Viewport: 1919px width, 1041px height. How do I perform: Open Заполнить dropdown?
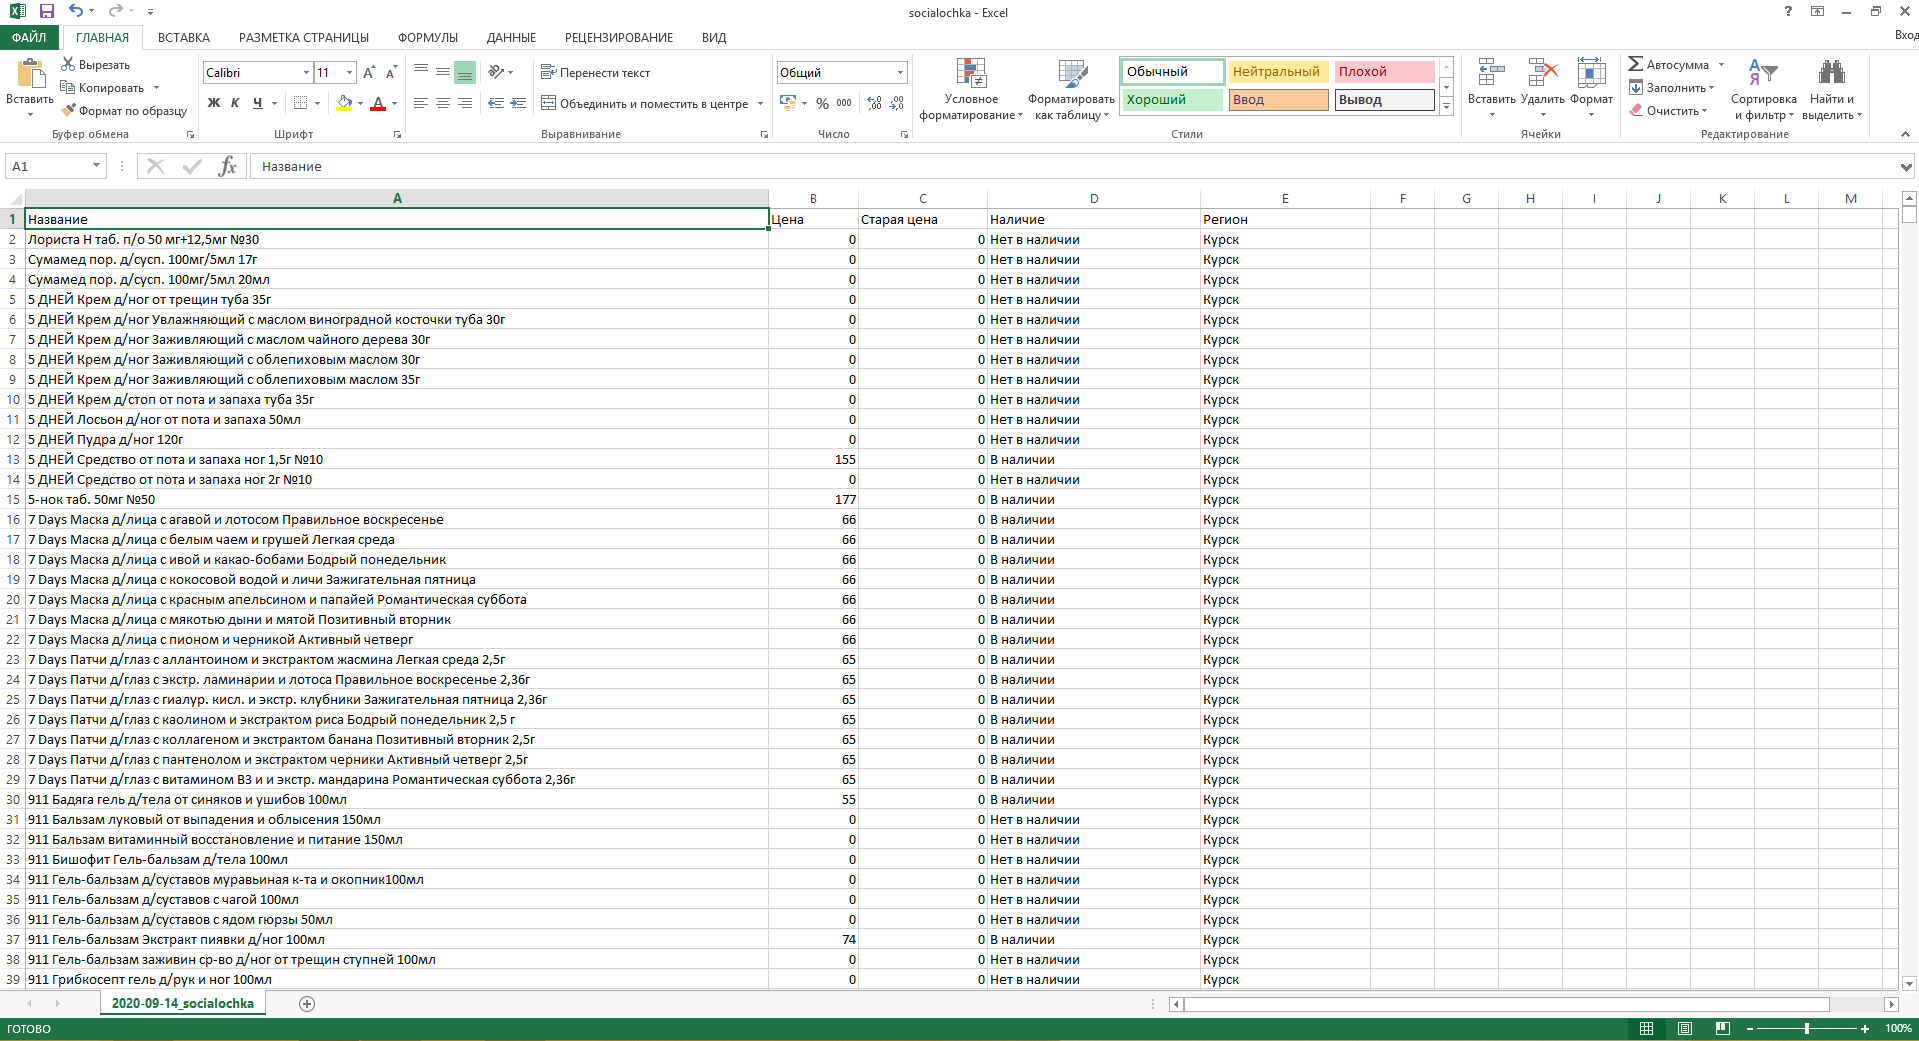(1671, 88)
